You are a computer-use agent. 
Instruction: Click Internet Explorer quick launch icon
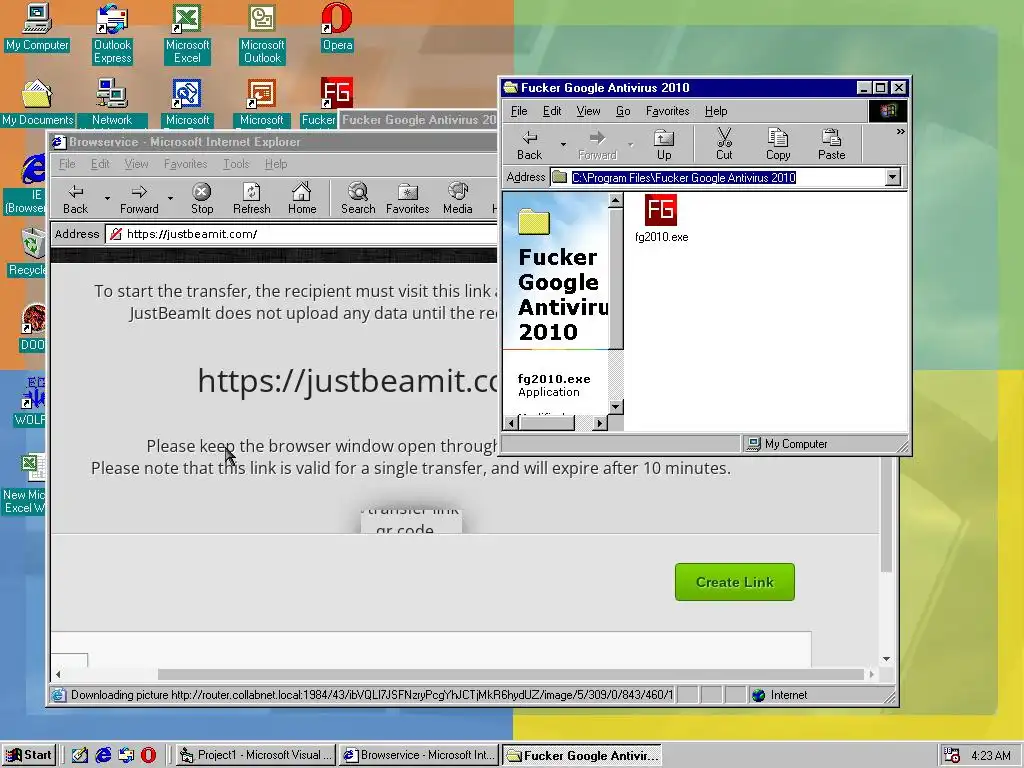pos(103,755)
